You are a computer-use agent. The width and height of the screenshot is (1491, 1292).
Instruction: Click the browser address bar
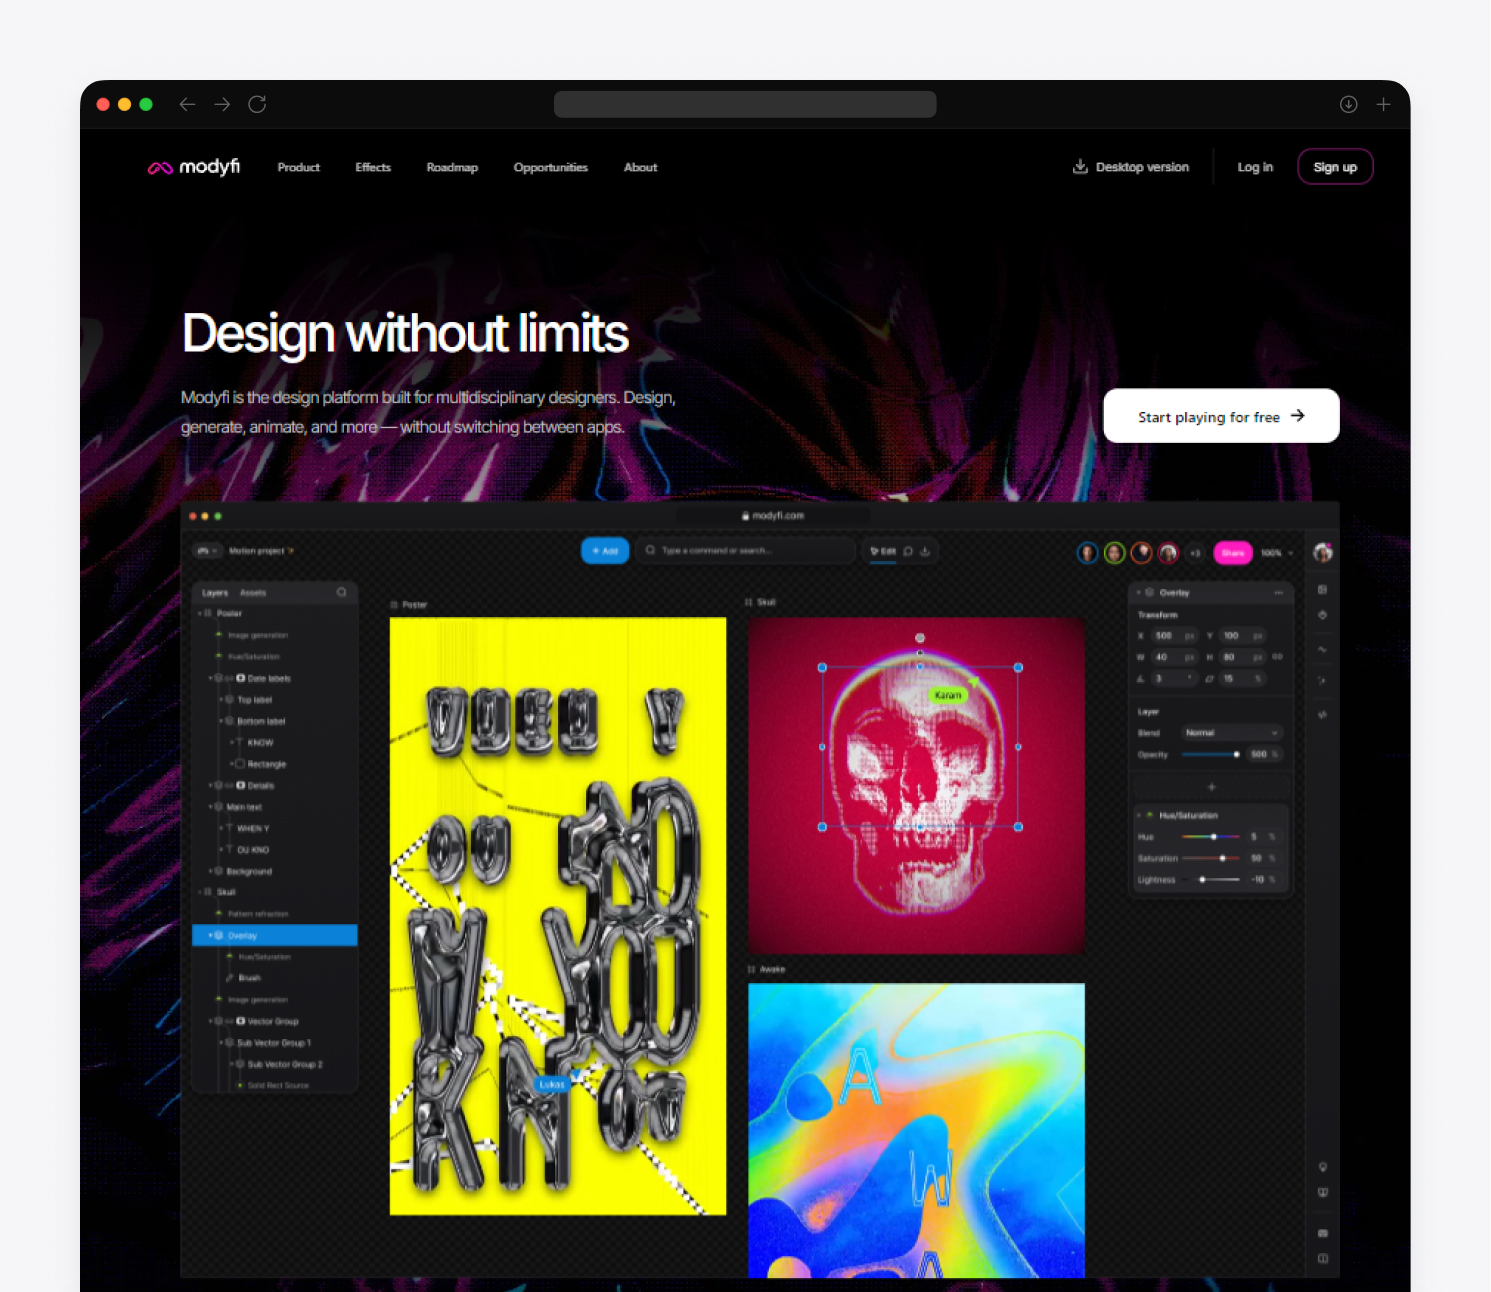(745, 104)
